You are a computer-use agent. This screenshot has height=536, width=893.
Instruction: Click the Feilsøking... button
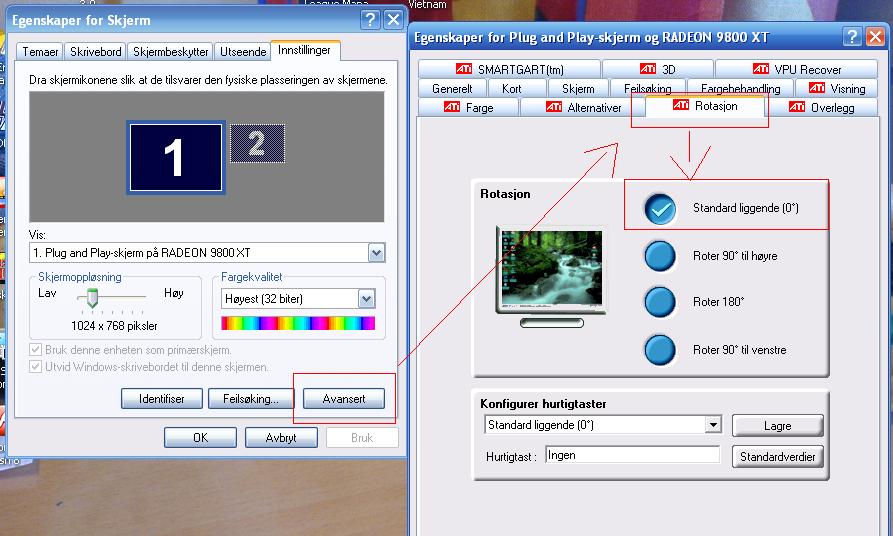pos(251,399)
